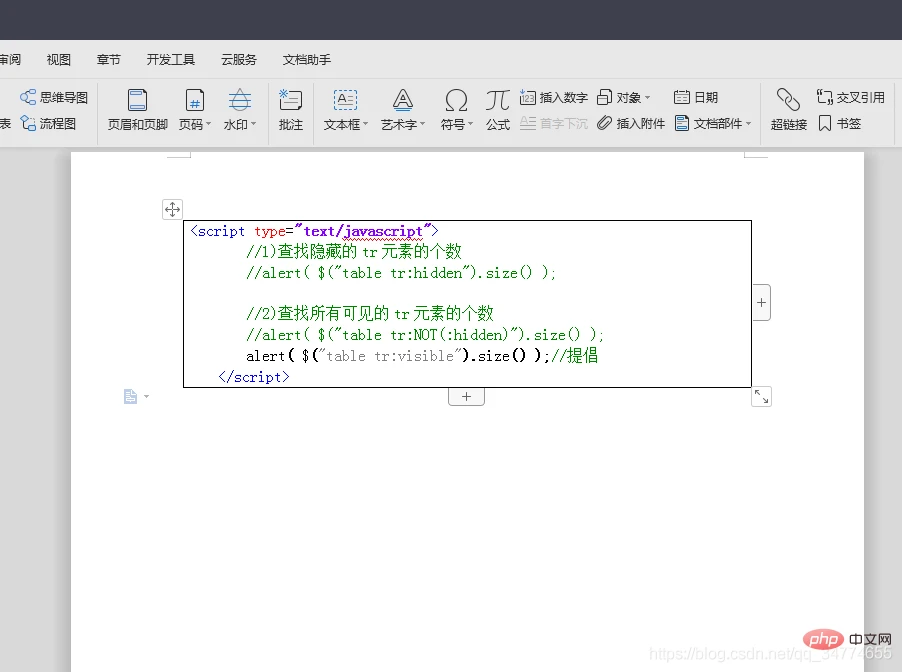Expand the paragraph layout icon dropdown arrow
The image size is (902, 672).
click(x=146, y=396)
